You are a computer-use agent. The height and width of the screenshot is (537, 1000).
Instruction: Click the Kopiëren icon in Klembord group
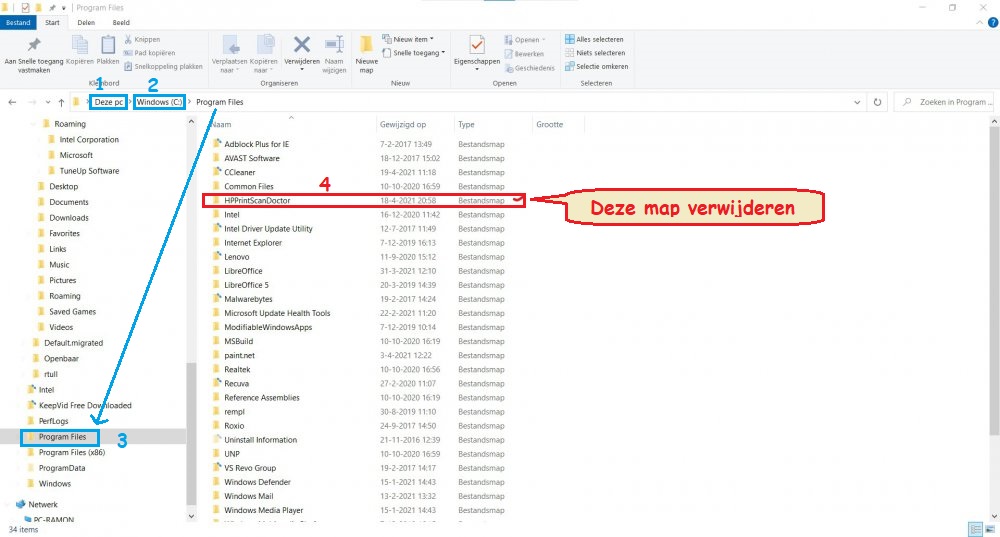tap(80, 45)
